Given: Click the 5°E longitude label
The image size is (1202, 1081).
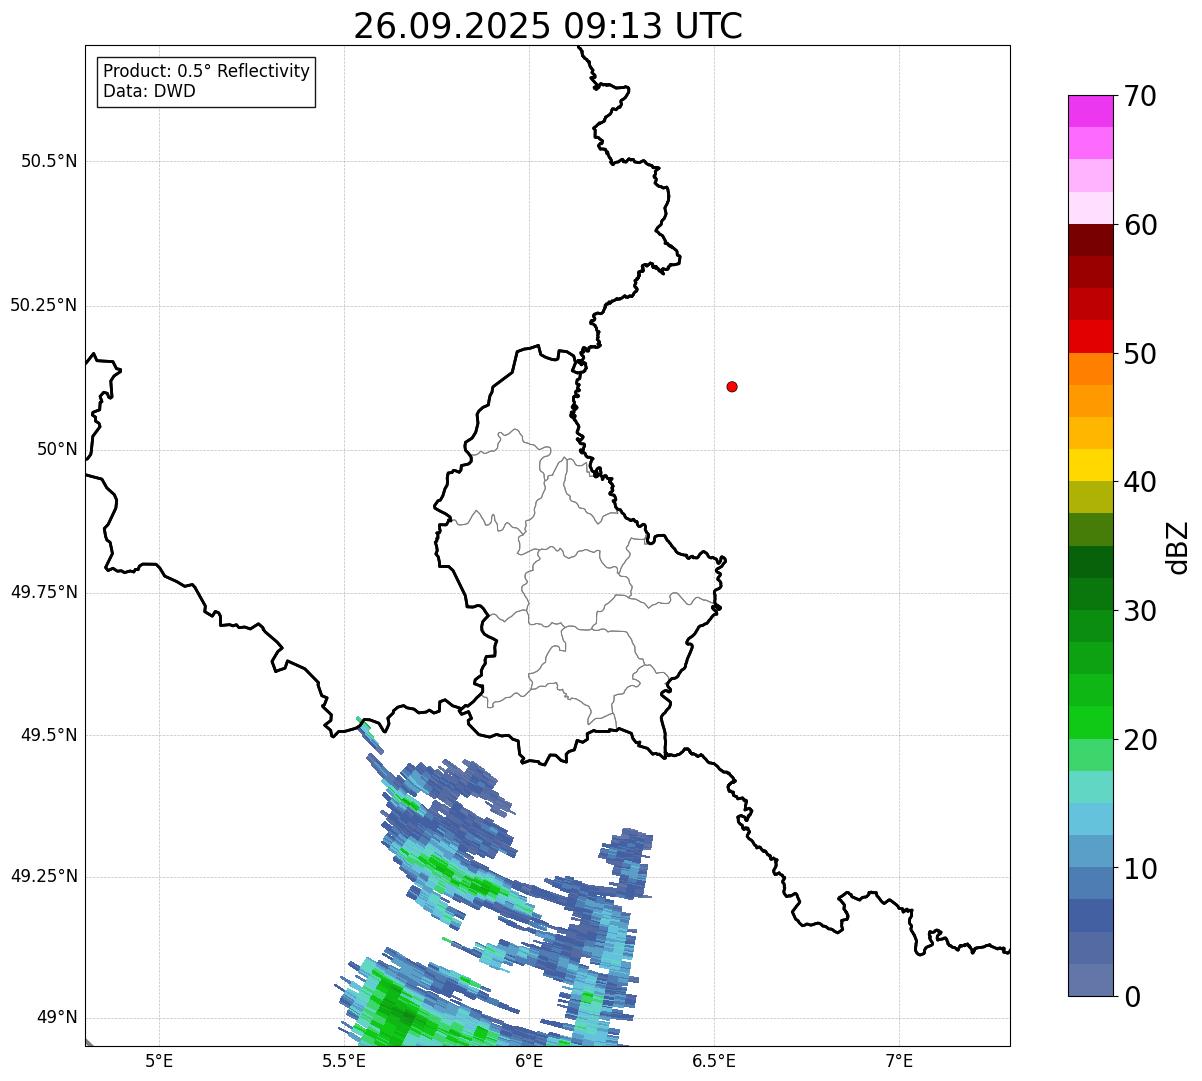Looking at the screenshot, I should (159, 1060).
